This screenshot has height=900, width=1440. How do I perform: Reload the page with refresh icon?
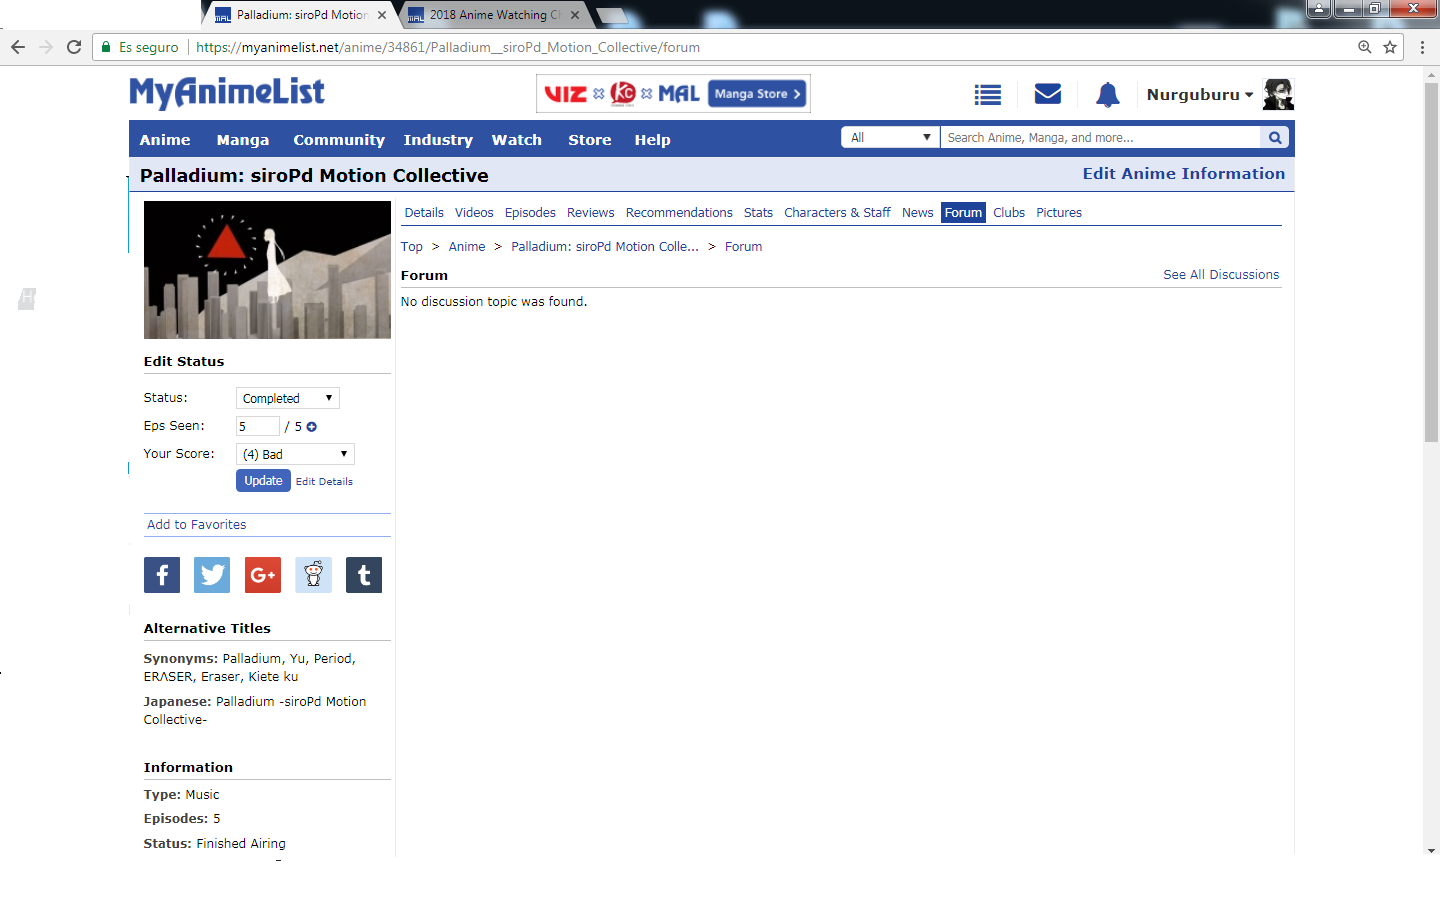pyautogui.click(x=74, y=47)
